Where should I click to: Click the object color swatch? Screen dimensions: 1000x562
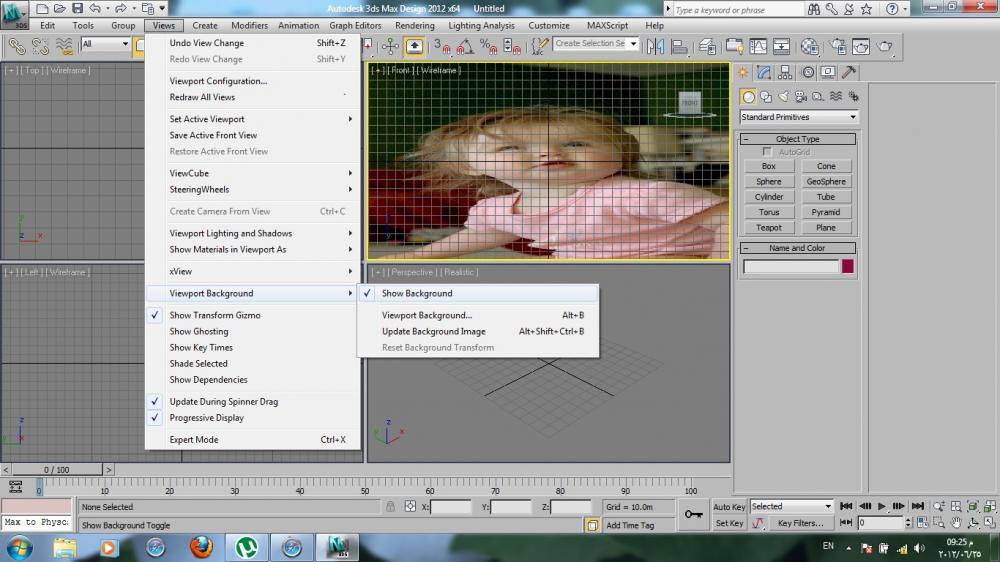point(848,267)
